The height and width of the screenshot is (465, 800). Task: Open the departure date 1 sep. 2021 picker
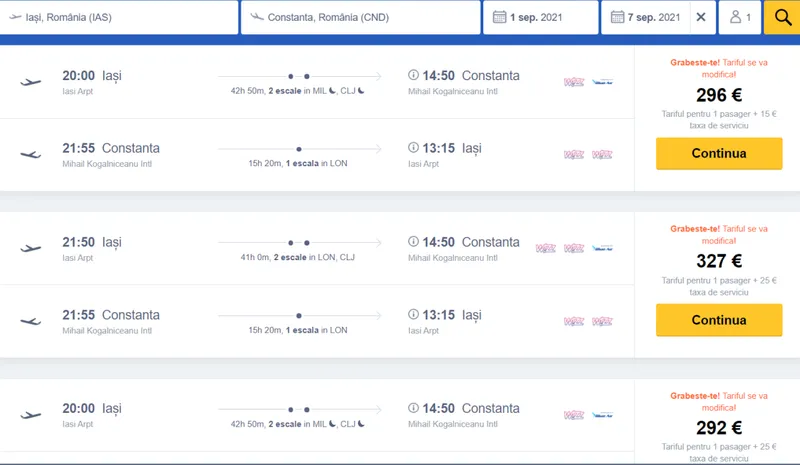540,18
